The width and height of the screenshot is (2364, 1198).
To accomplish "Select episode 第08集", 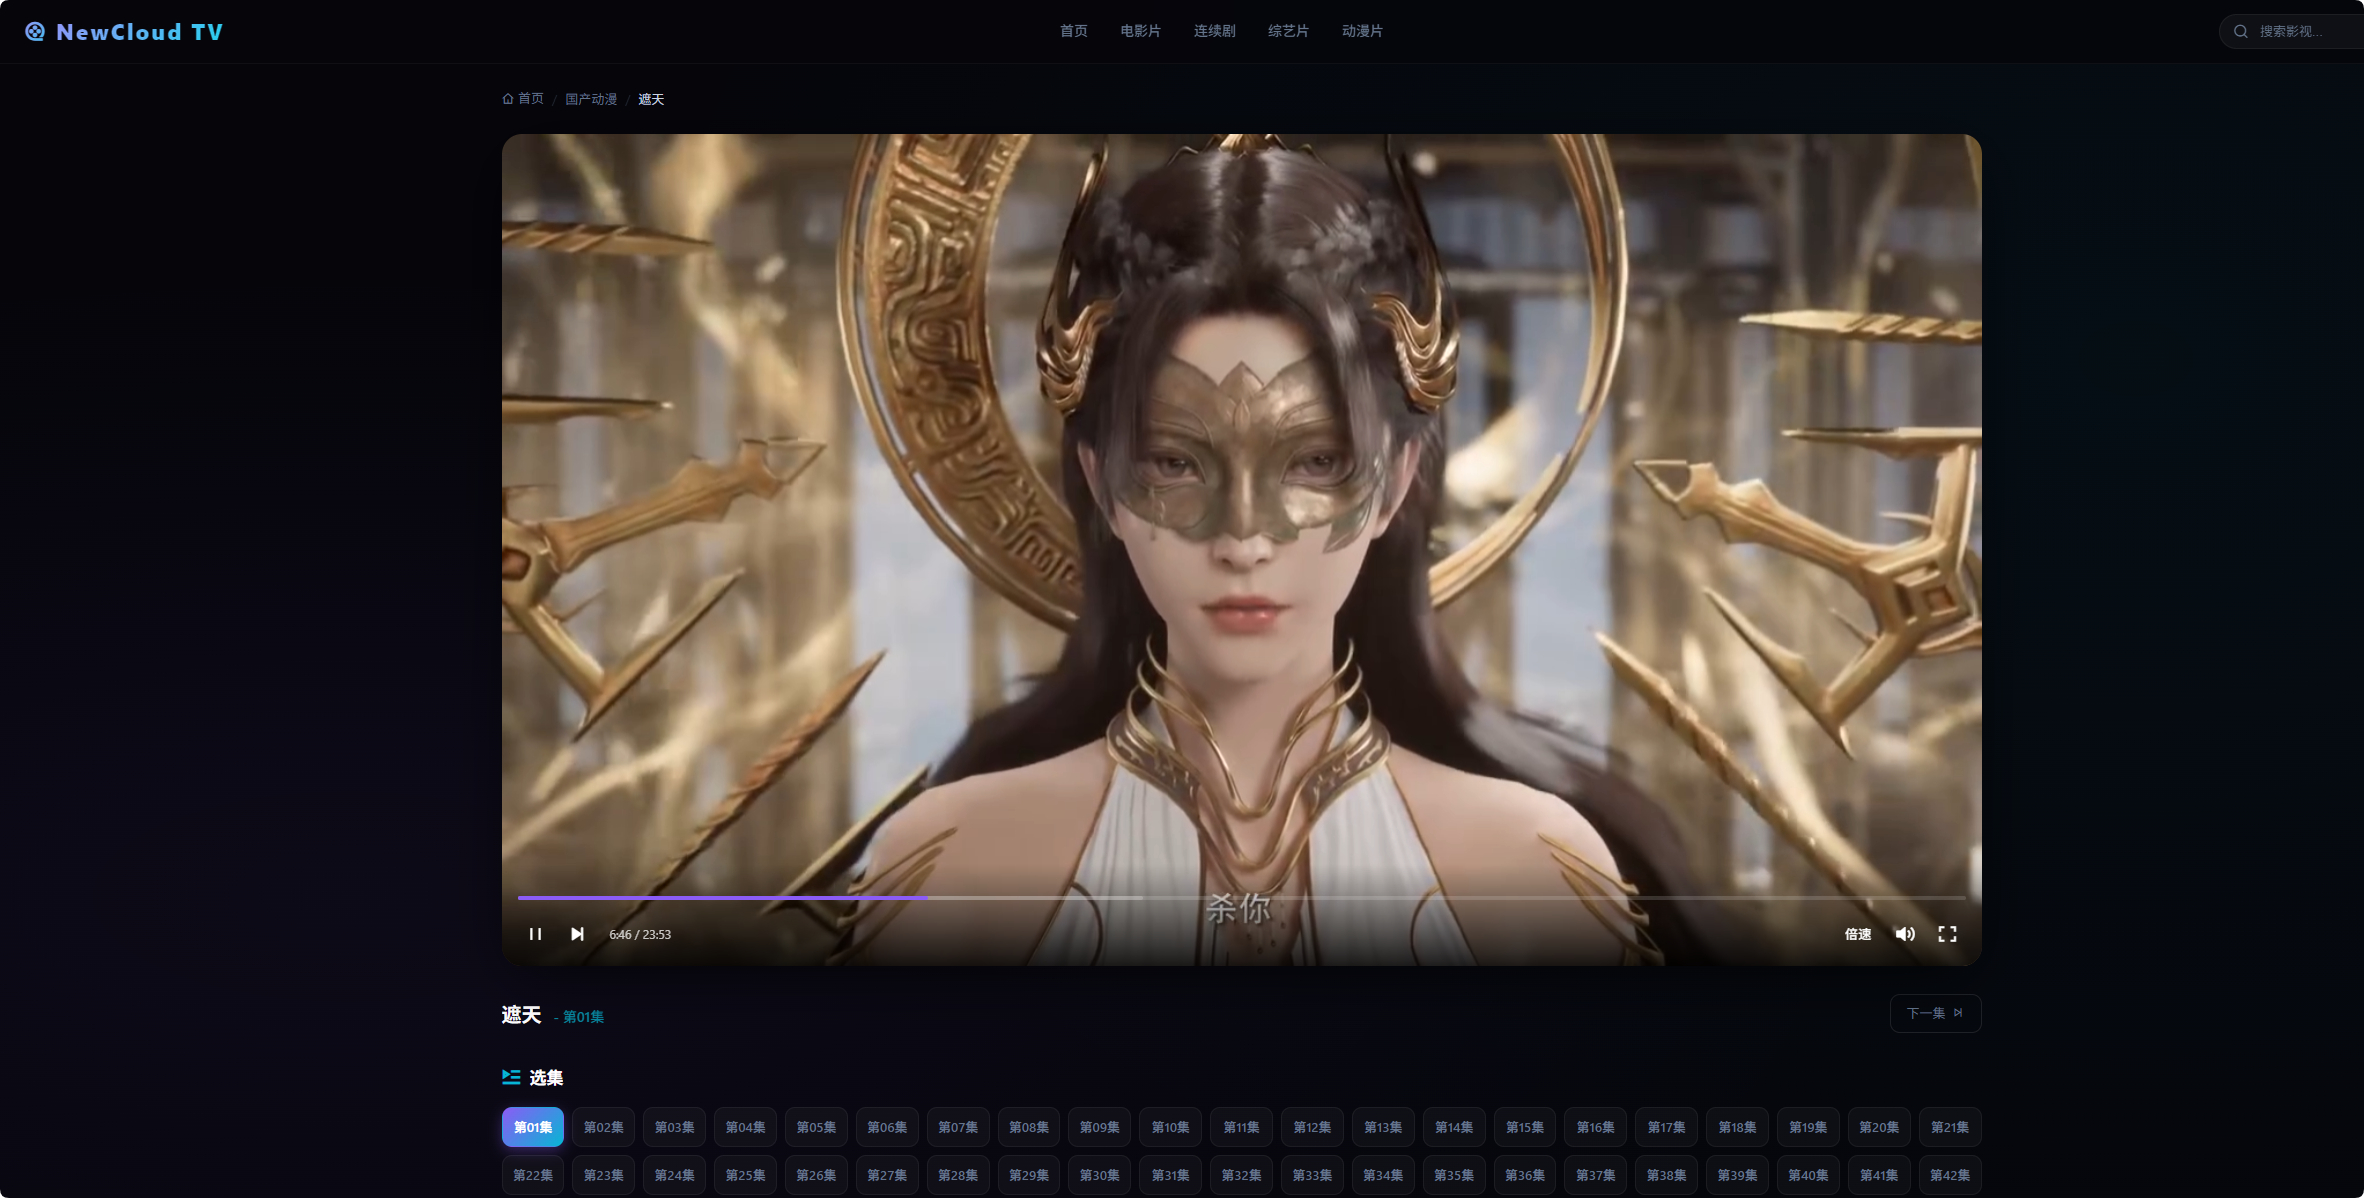I will pyautogui.click(x=1029, y=1127).
